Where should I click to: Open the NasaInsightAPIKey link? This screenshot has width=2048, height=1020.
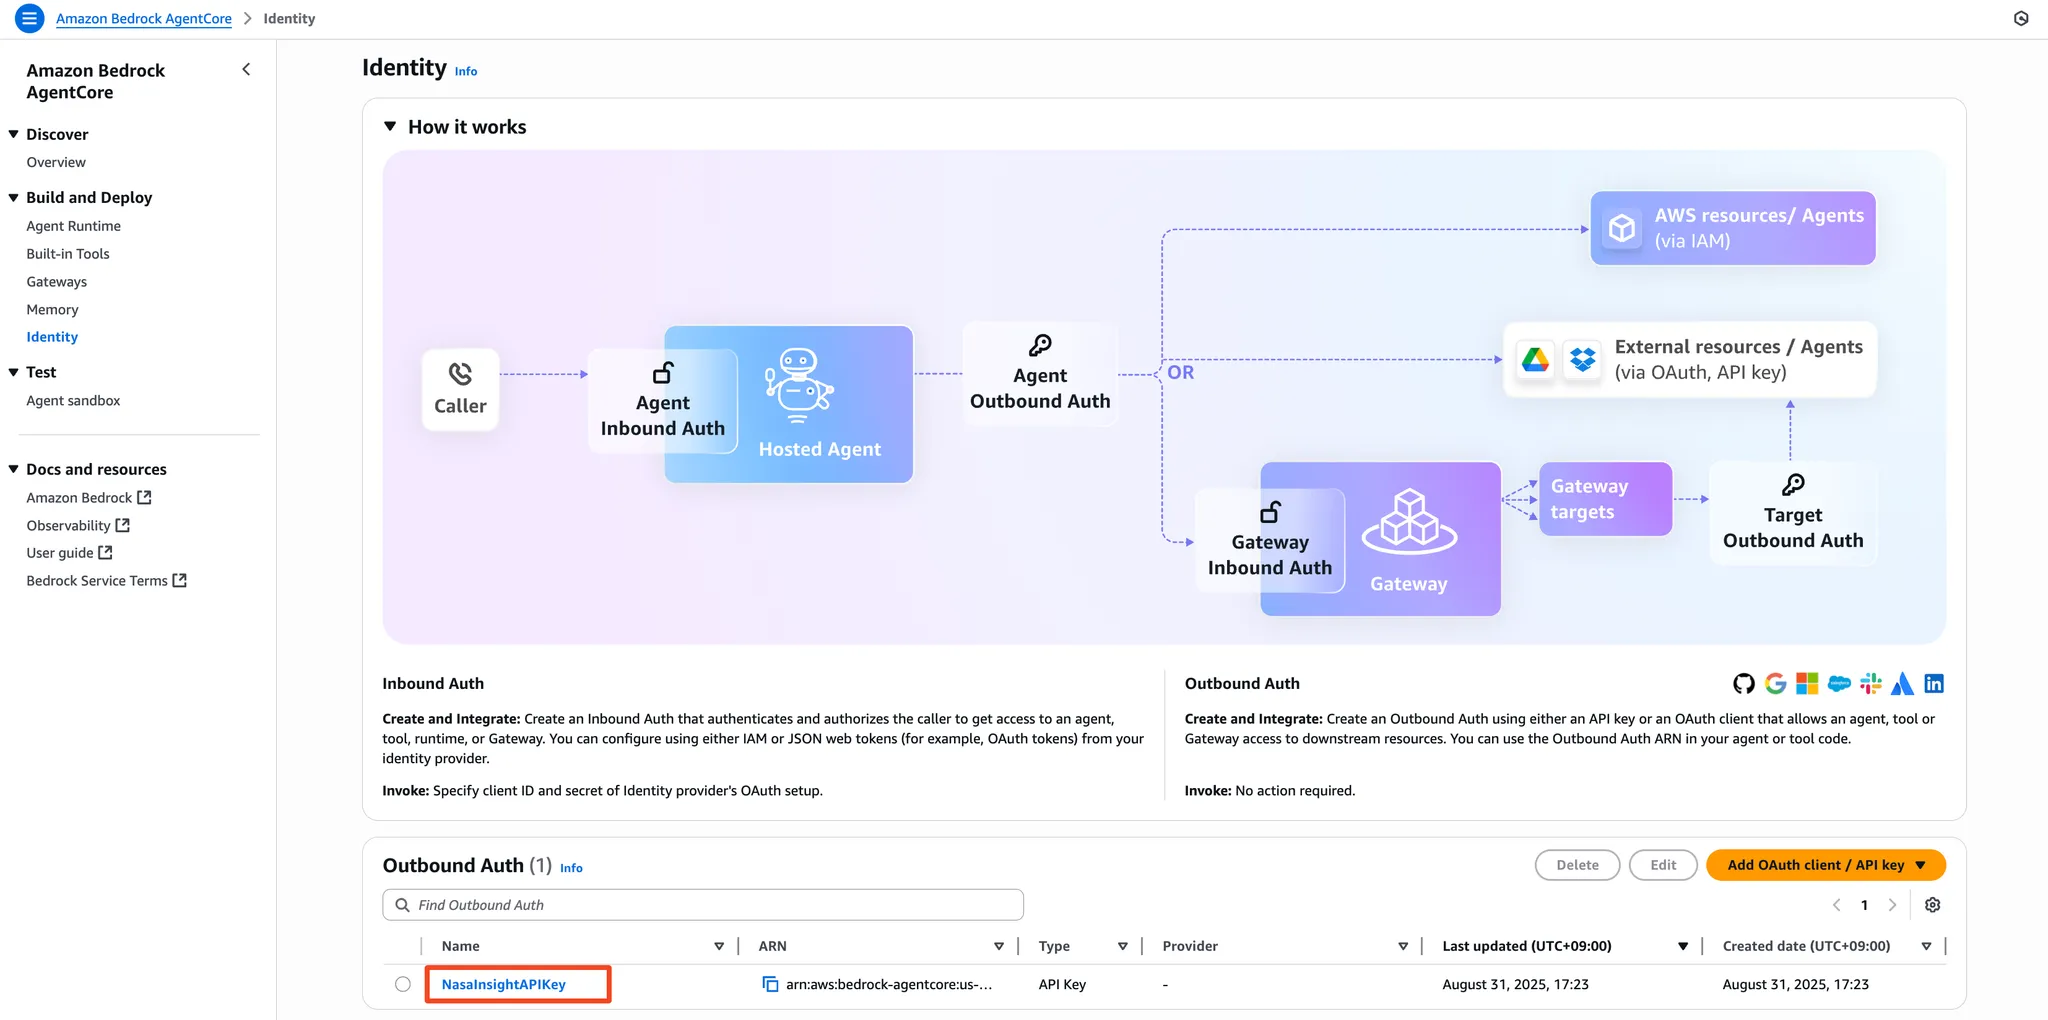[x=504, y=984]
